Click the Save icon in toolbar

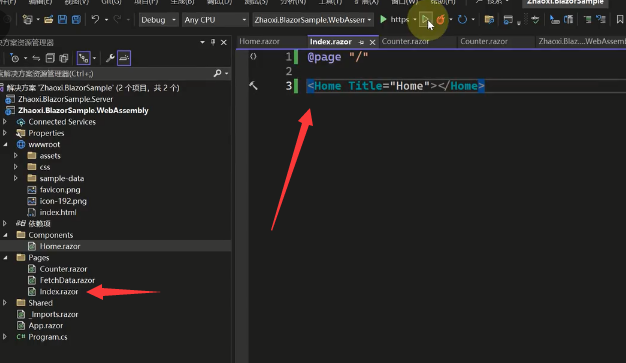click(62, 19)
